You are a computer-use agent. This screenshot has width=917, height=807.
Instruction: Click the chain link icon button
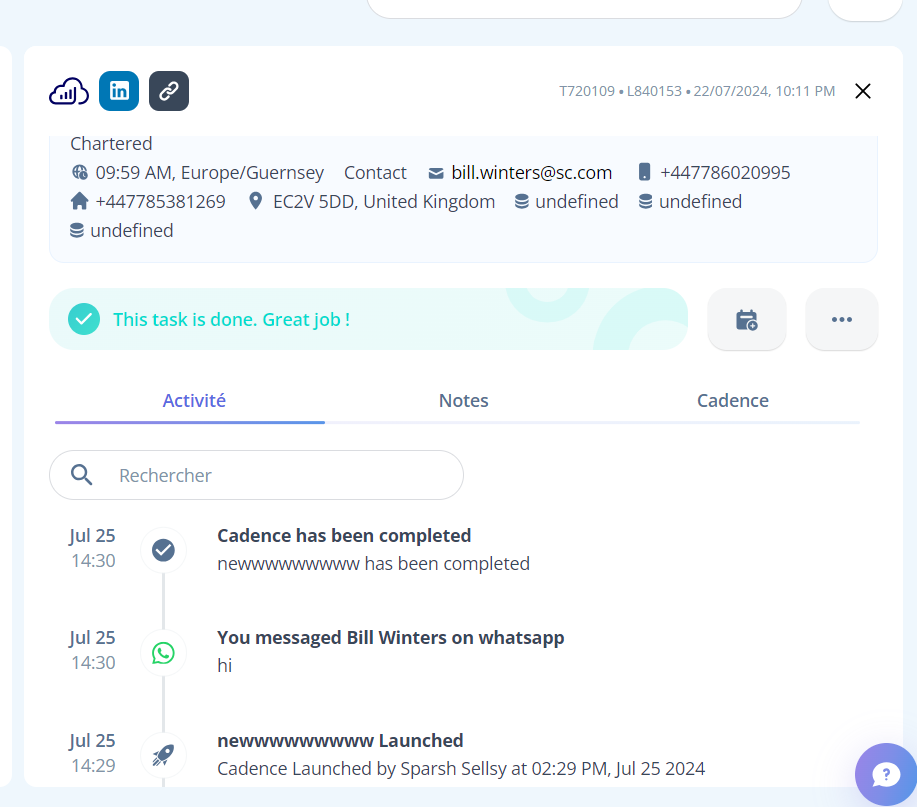(x=169, y=91)
